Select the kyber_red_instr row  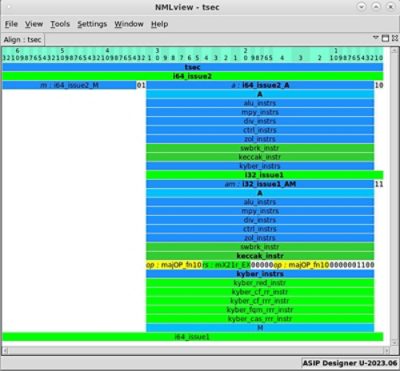pyautogui.click(x=260, y=283)
